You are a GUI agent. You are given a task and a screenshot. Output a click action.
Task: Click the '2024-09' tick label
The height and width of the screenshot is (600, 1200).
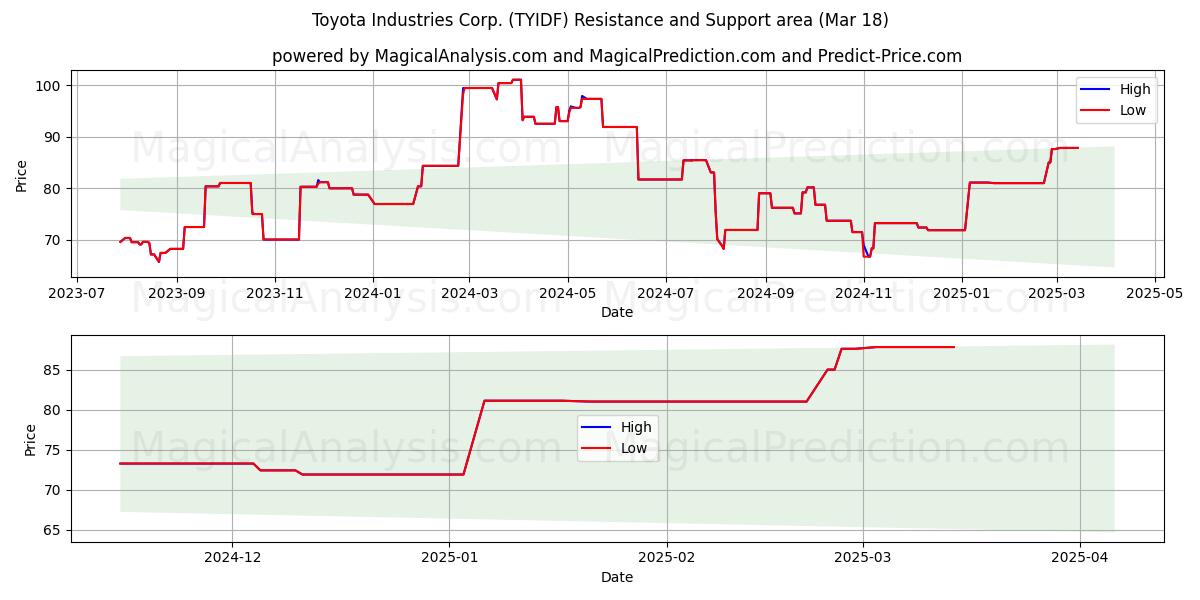pos(766,293)
